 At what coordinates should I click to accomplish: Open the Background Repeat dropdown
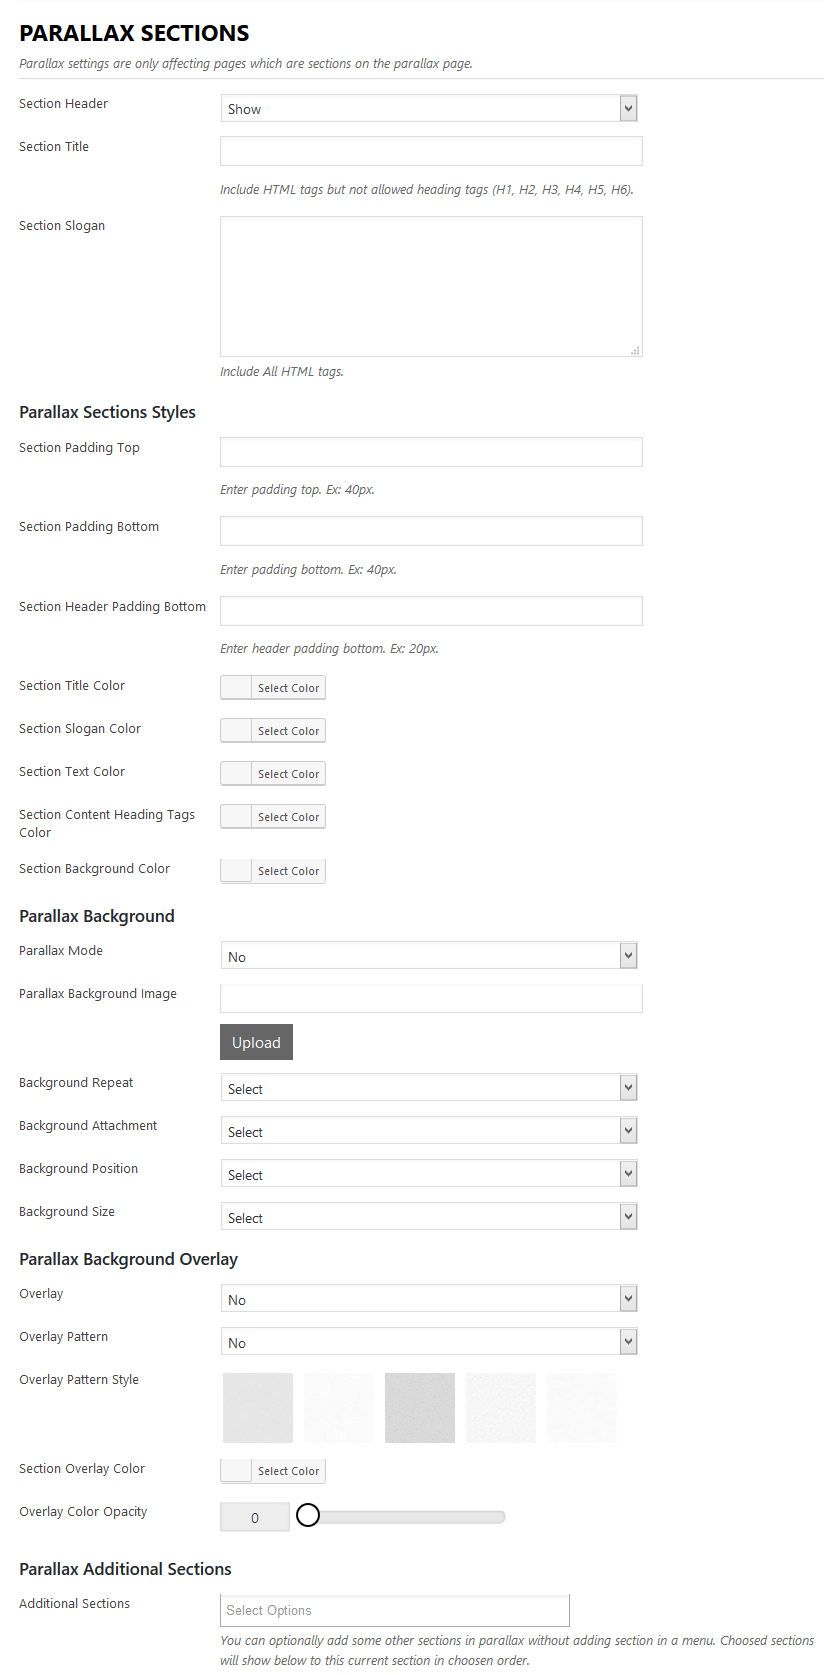(428, 1088)
